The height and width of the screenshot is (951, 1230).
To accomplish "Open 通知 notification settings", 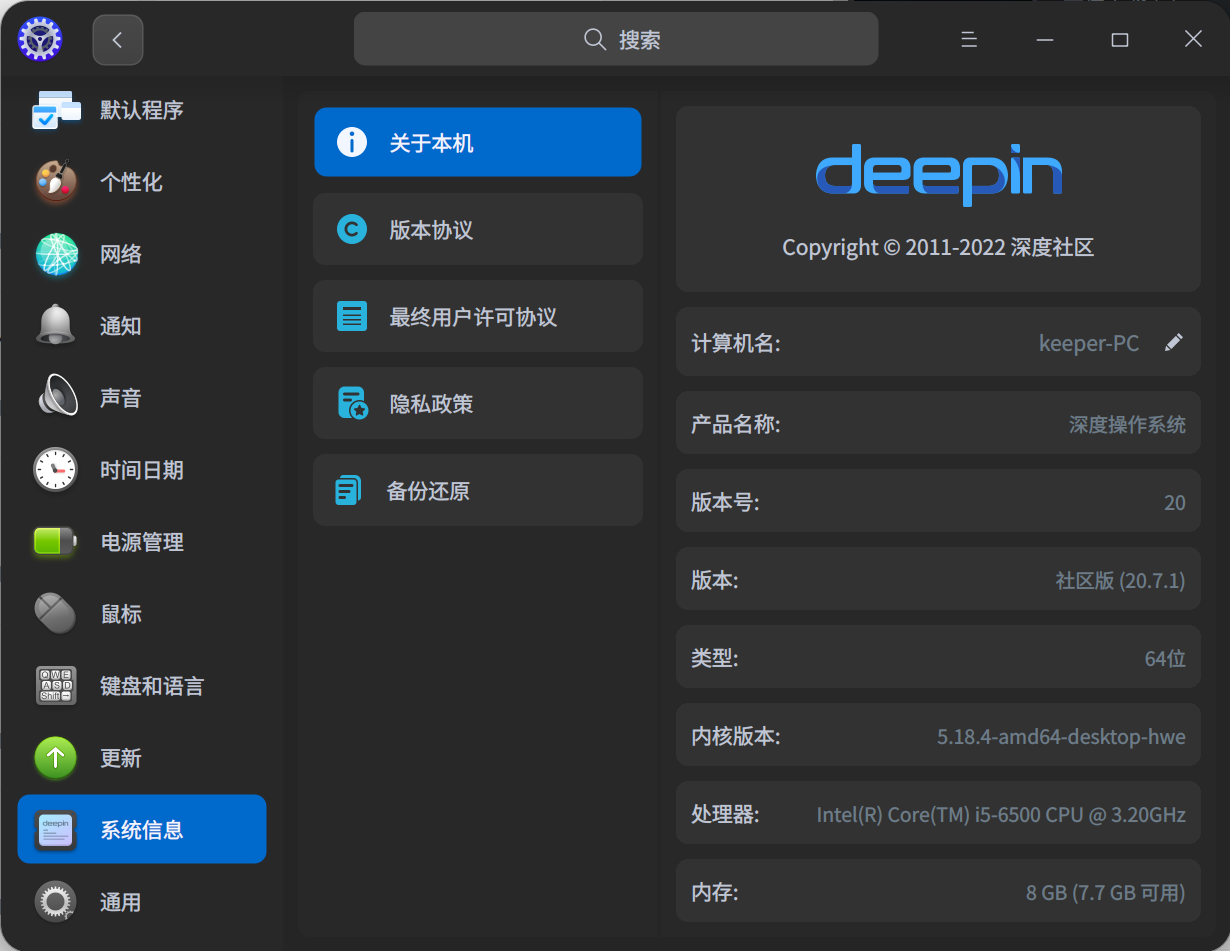I will 140,325.
